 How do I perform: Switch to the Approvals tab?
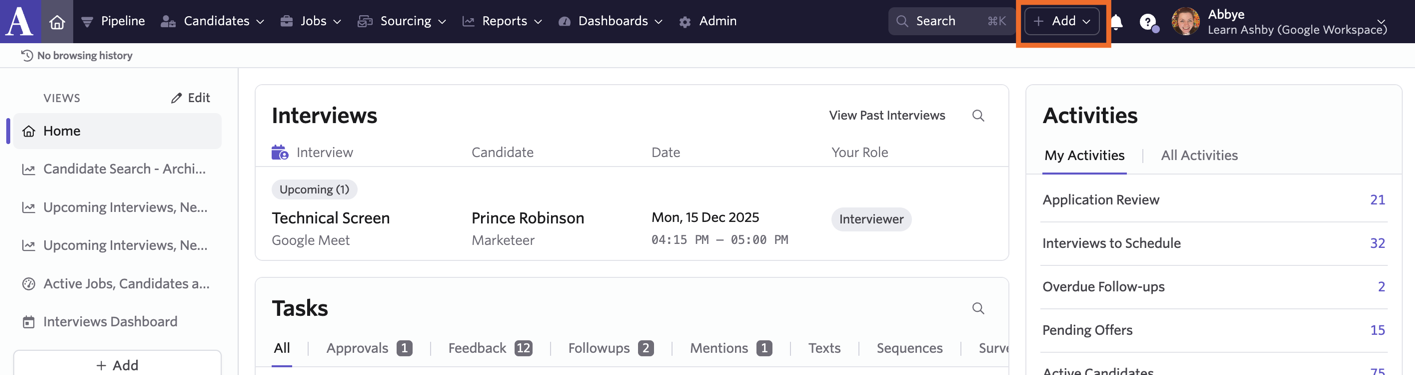369,348
